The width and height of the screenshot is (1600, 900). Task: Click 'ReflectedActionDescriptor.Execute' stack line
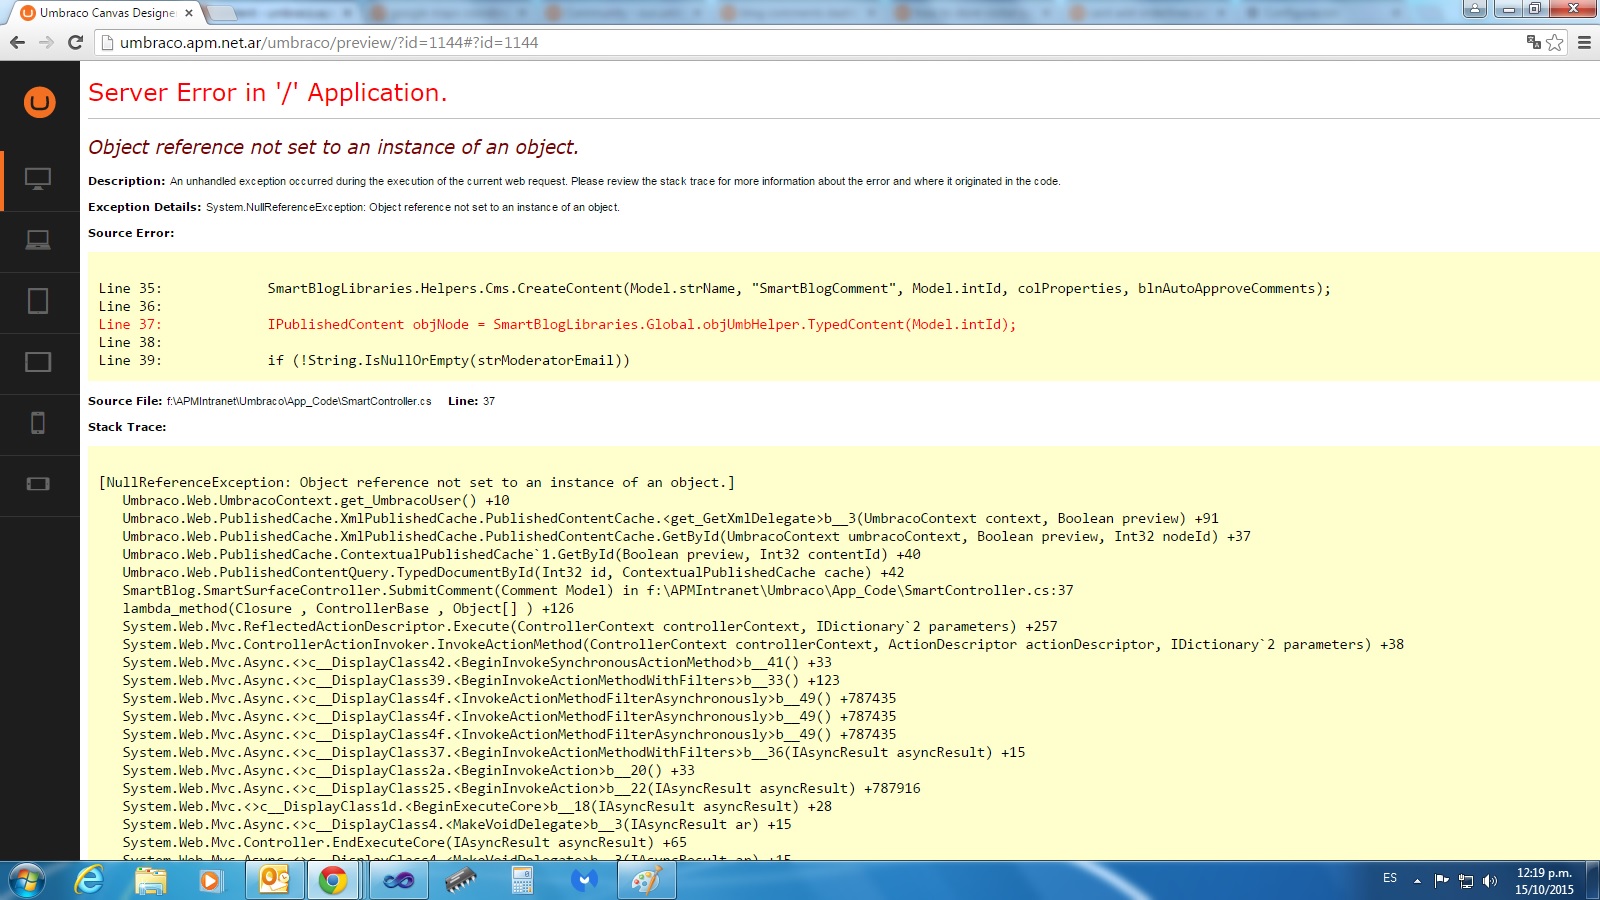590,626
